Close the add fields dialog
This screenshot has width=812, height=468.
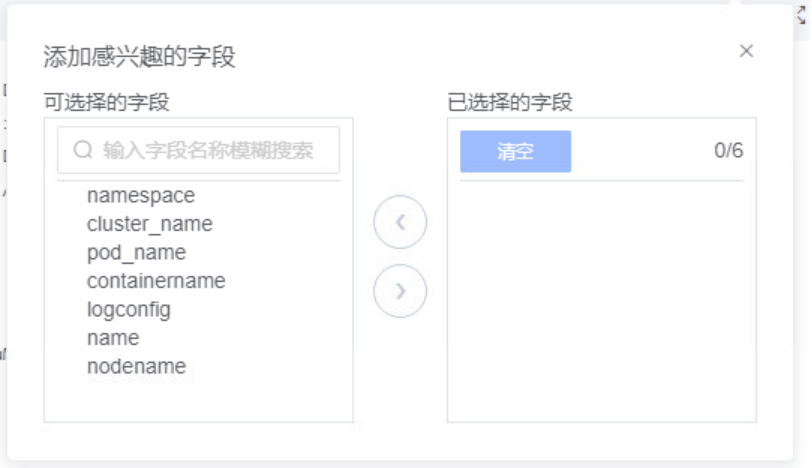click(x=746, y=51)
